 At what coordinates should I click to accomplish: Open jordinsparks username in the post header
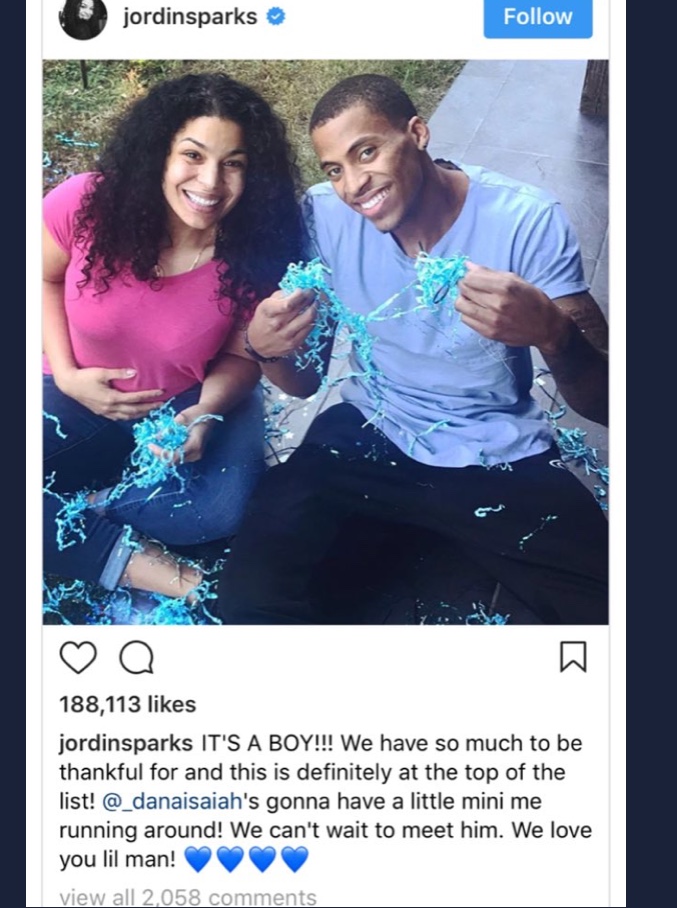(x=190, y=16)
